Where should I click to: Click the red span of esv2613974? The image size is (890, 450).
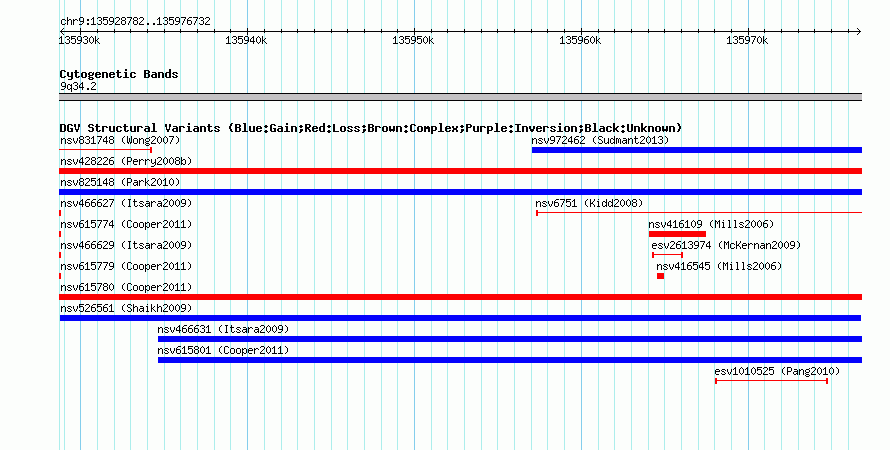(668, 255)
